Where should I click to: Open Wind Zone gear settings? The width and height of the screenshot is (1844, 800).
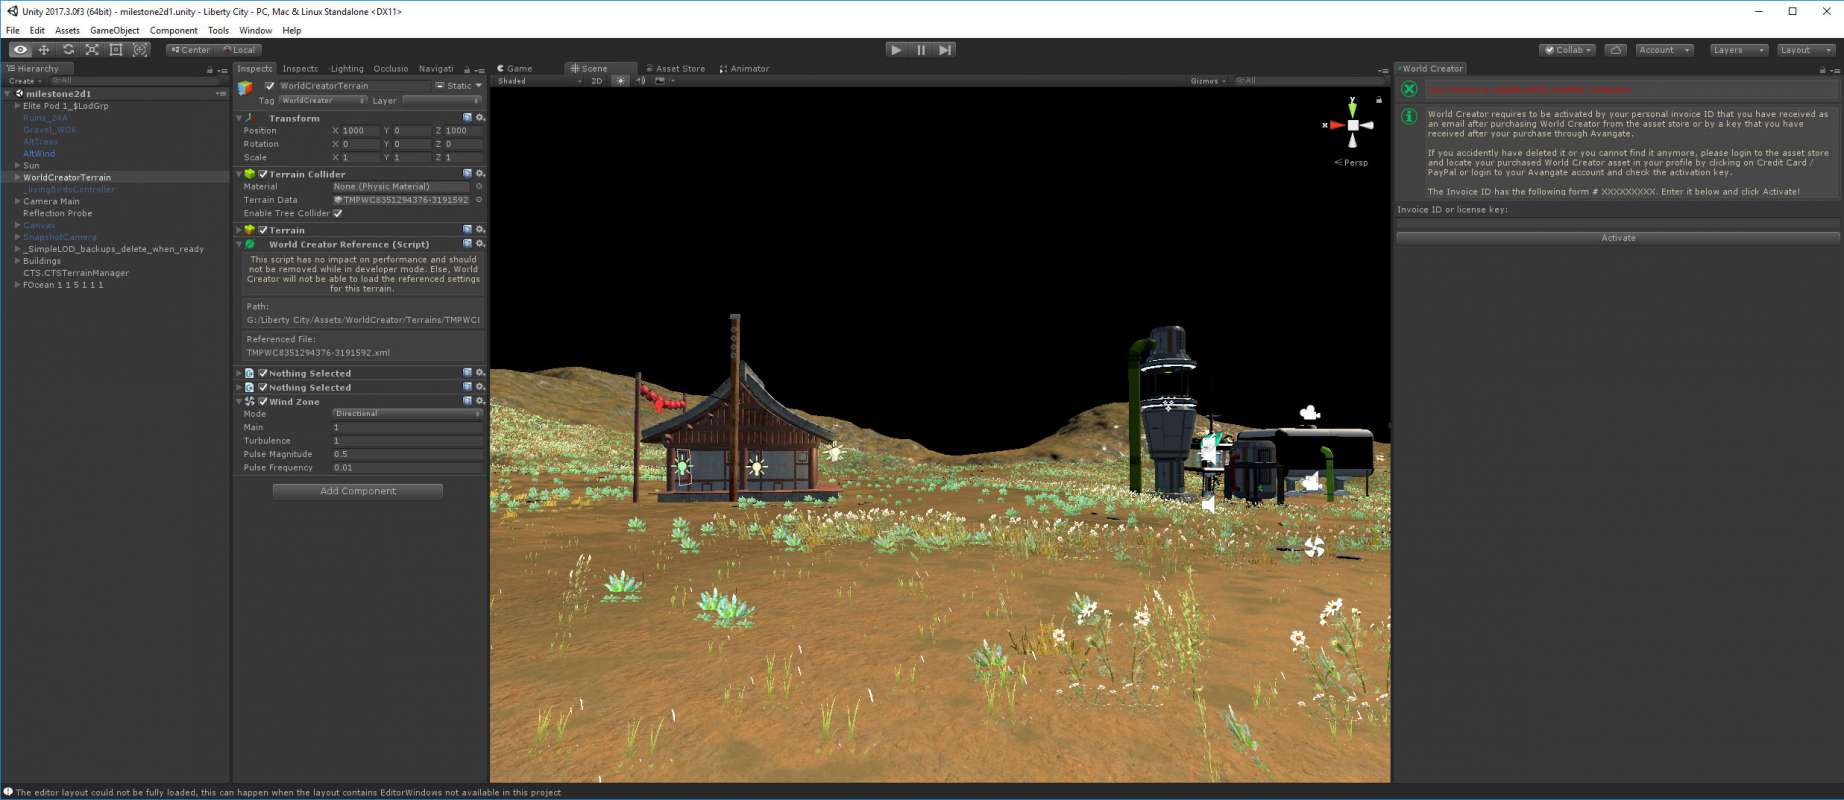tap(480, 400)
